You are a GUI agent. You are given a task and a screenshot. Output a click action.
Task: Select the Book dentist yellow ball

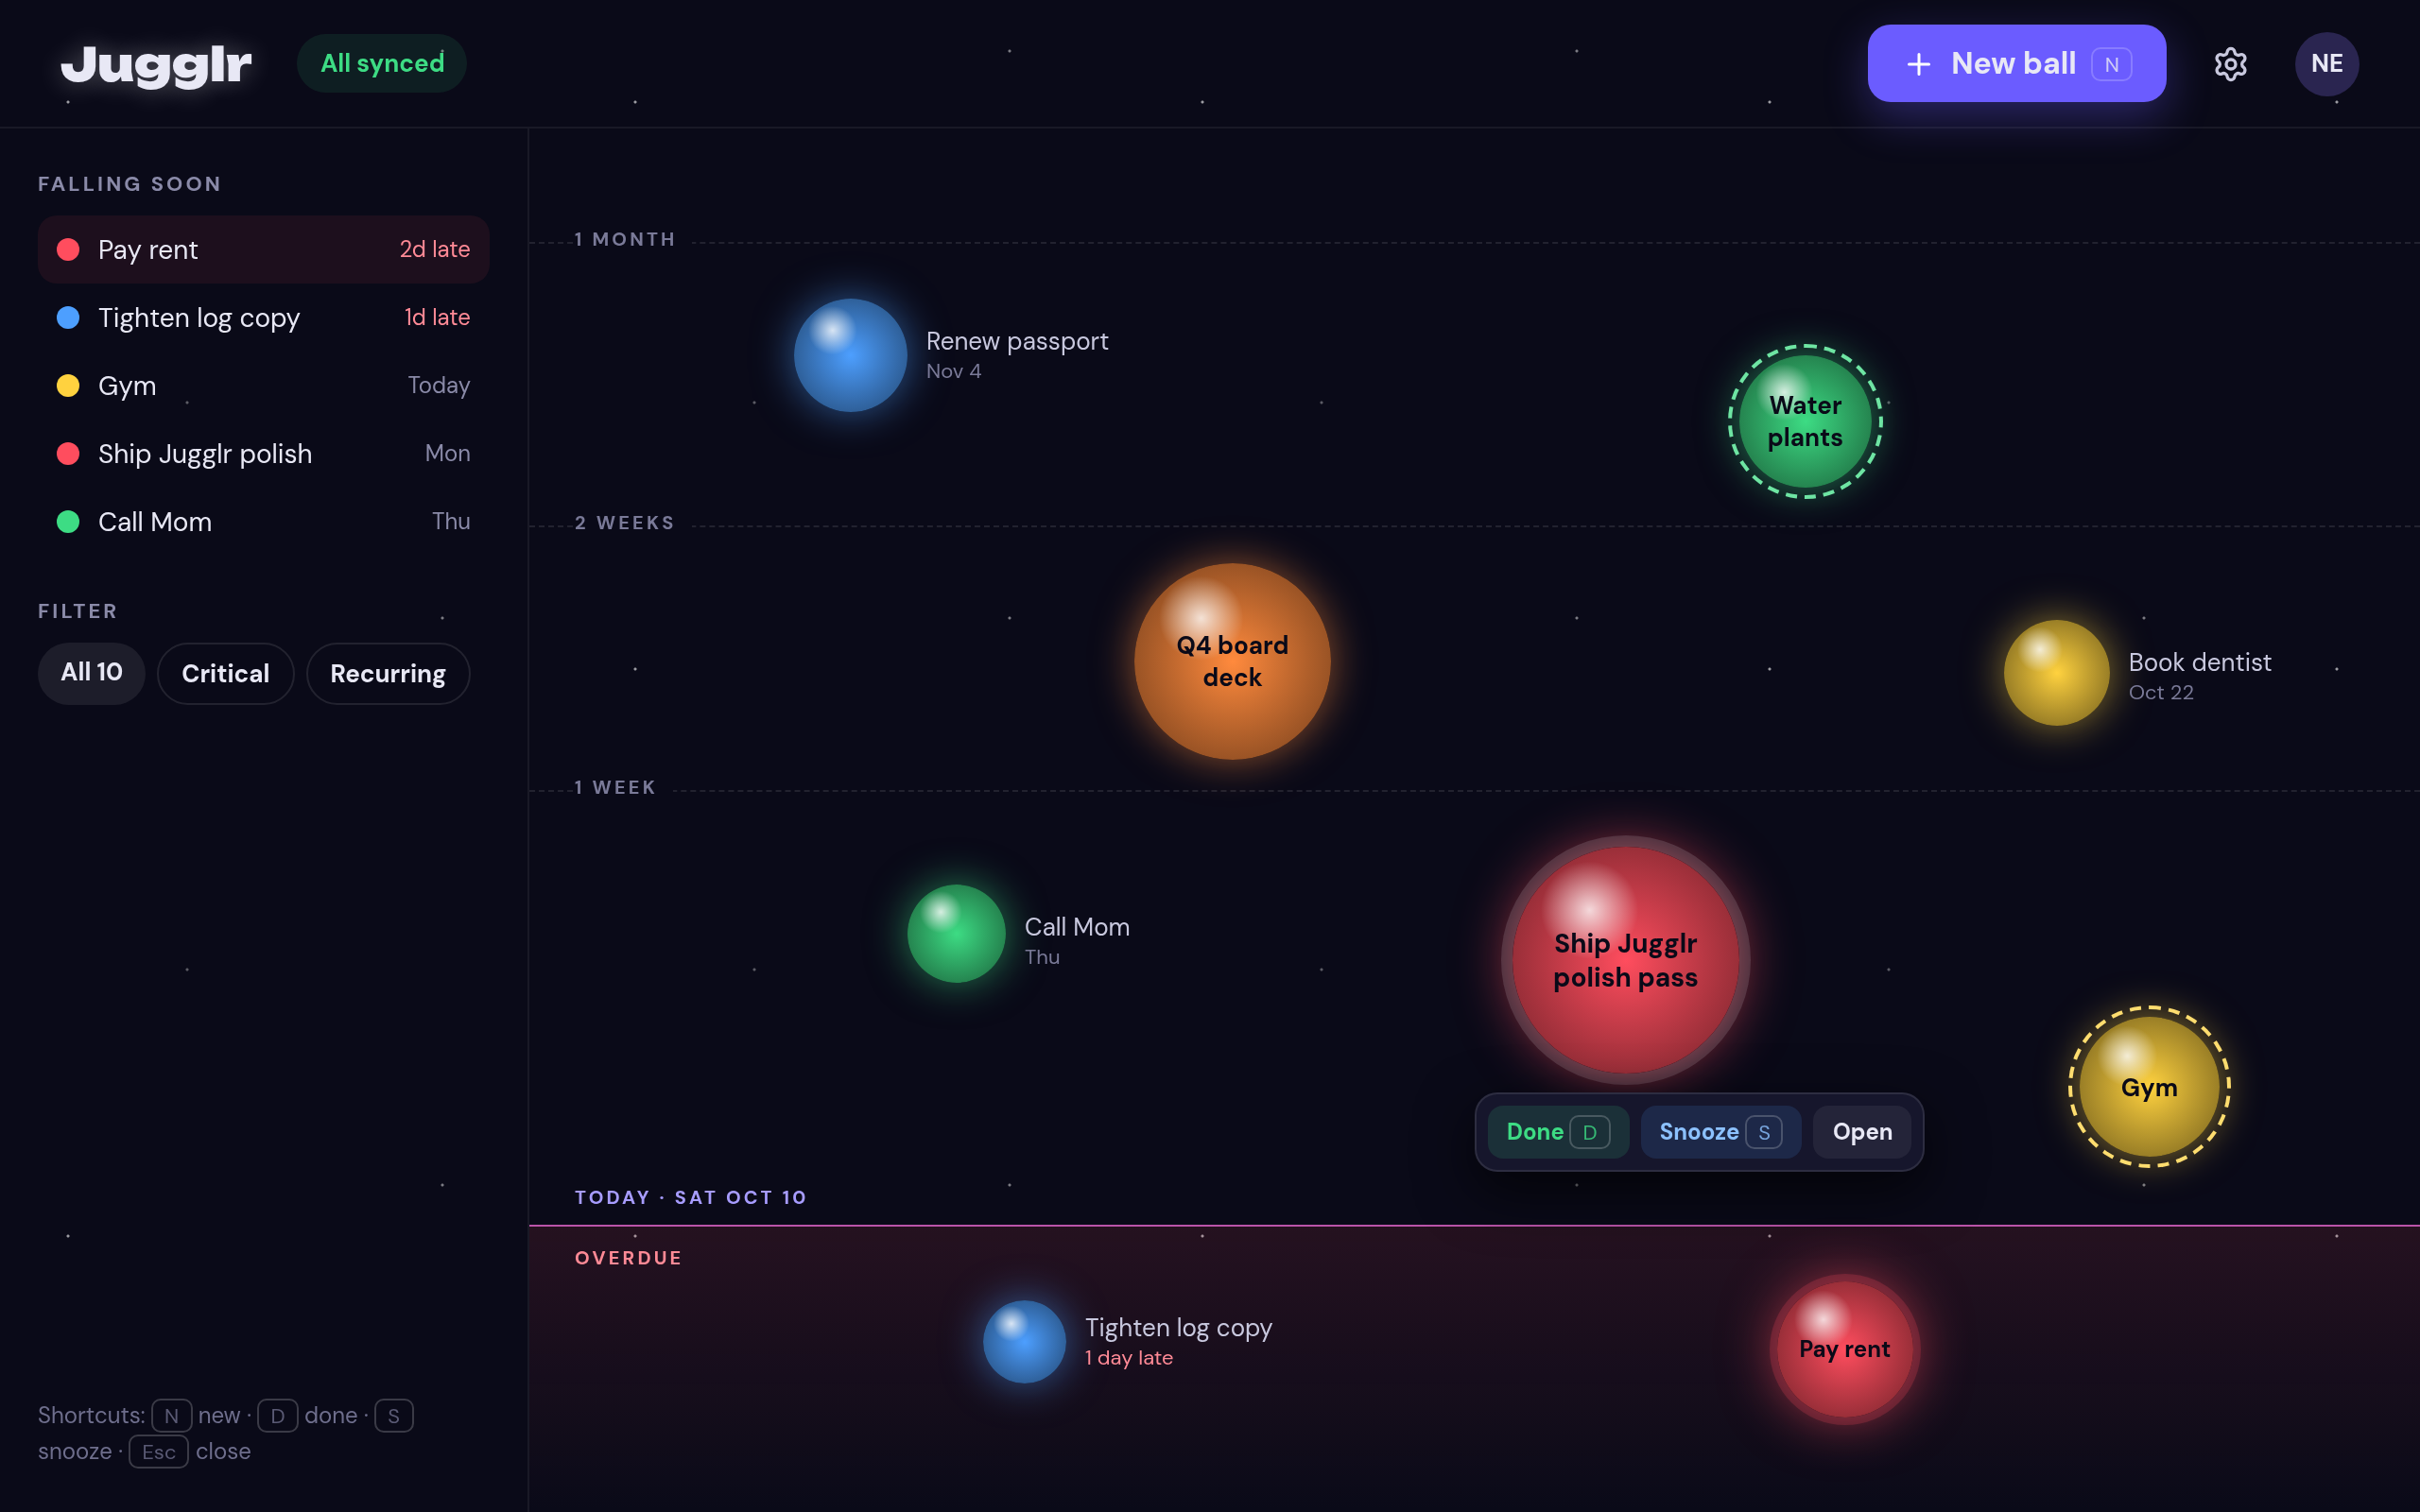point(2056,672)
